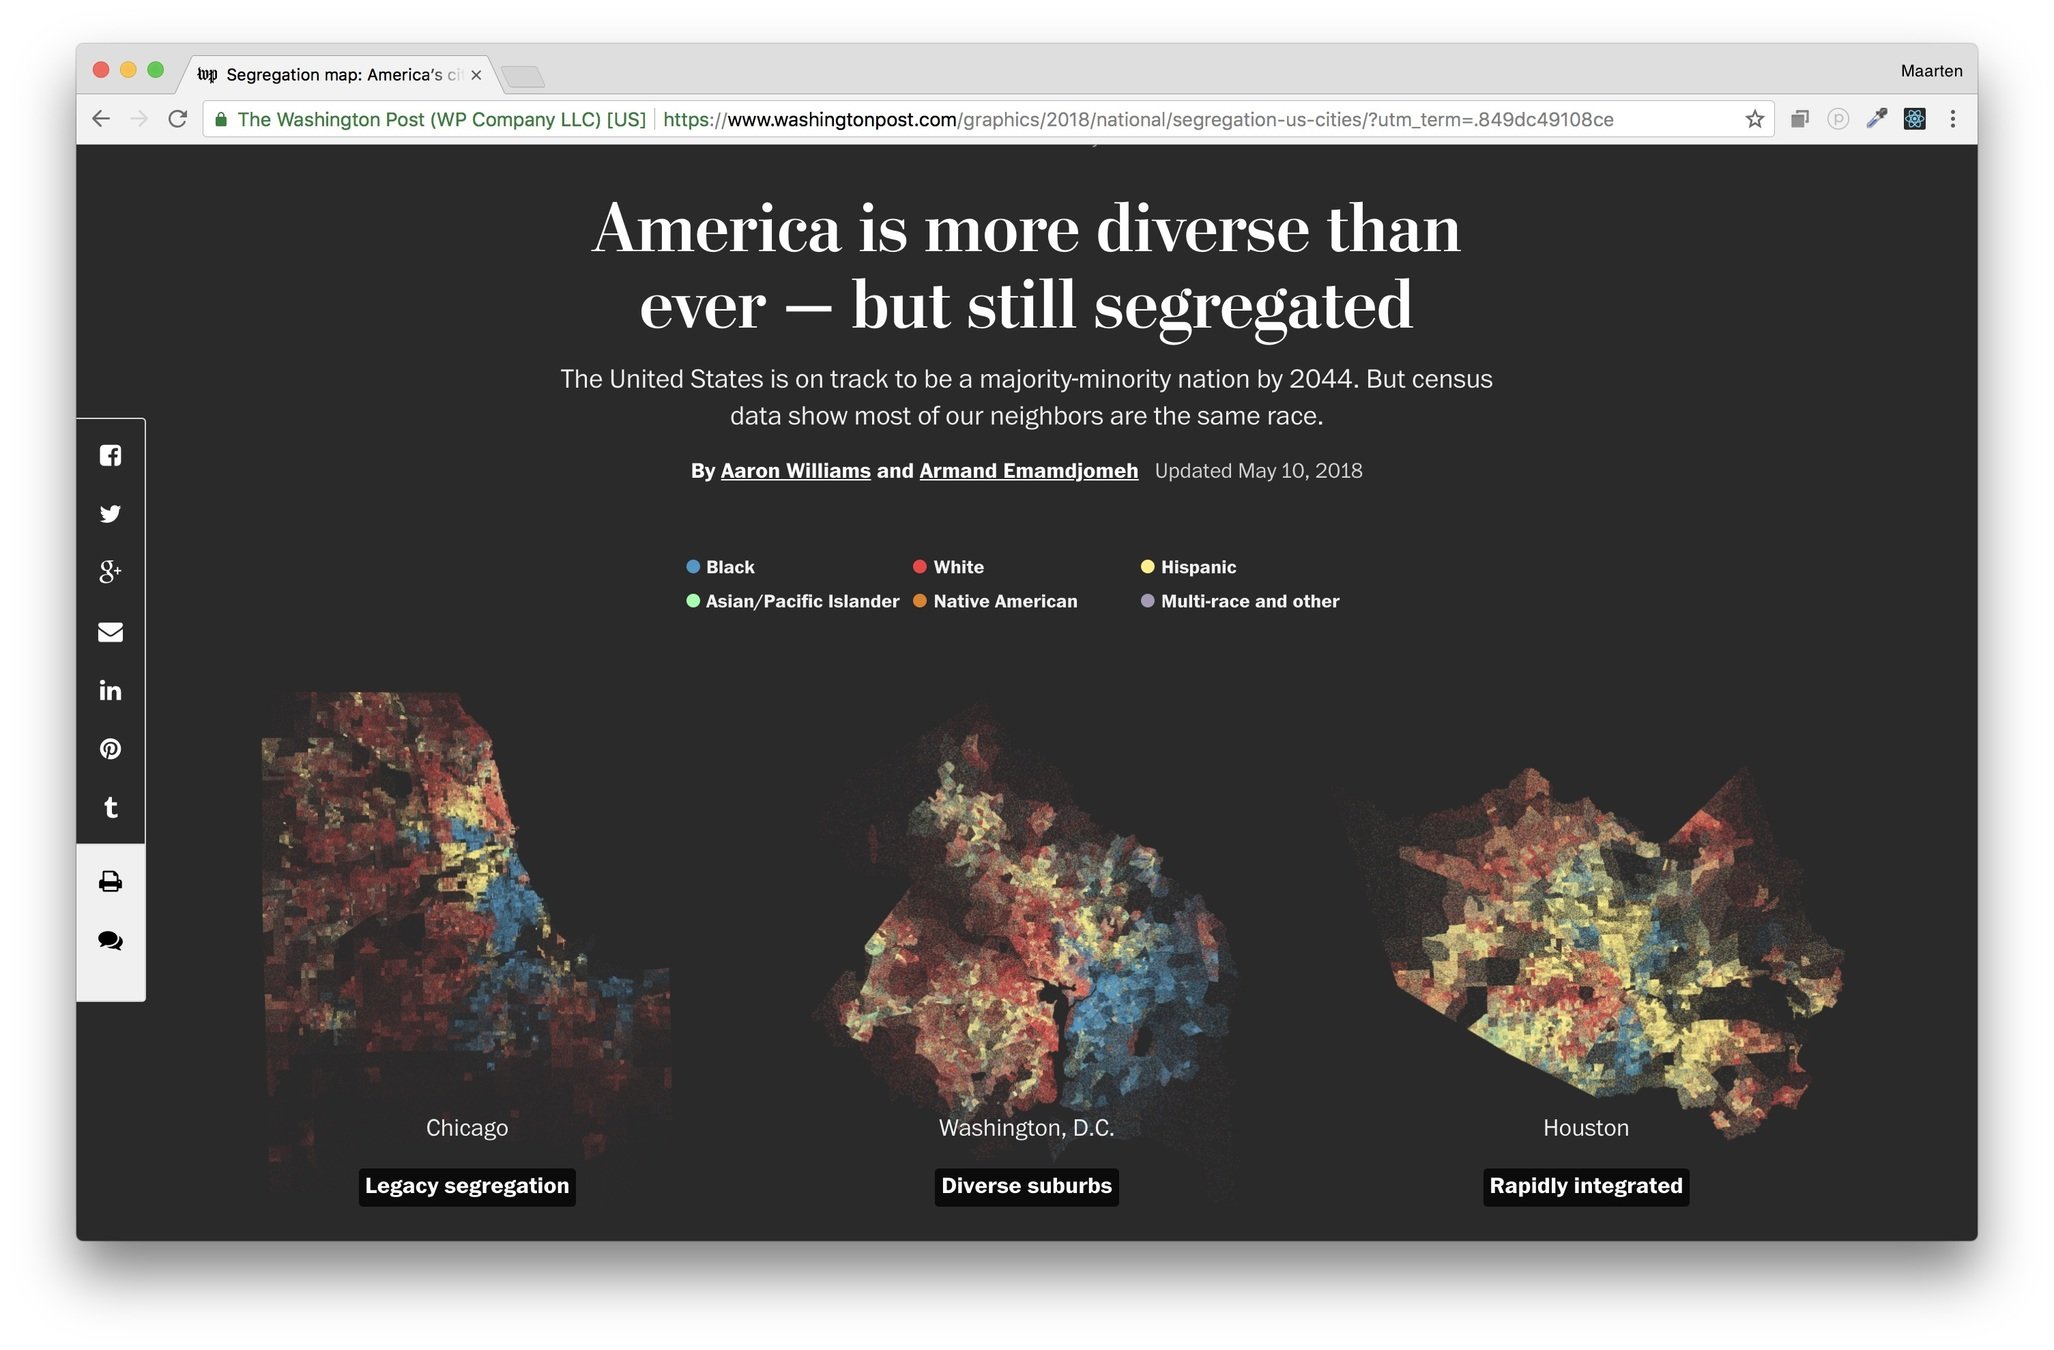Bookmark page with star icon
Screen dimensions: 2054x1350
tap(1754, 120)
